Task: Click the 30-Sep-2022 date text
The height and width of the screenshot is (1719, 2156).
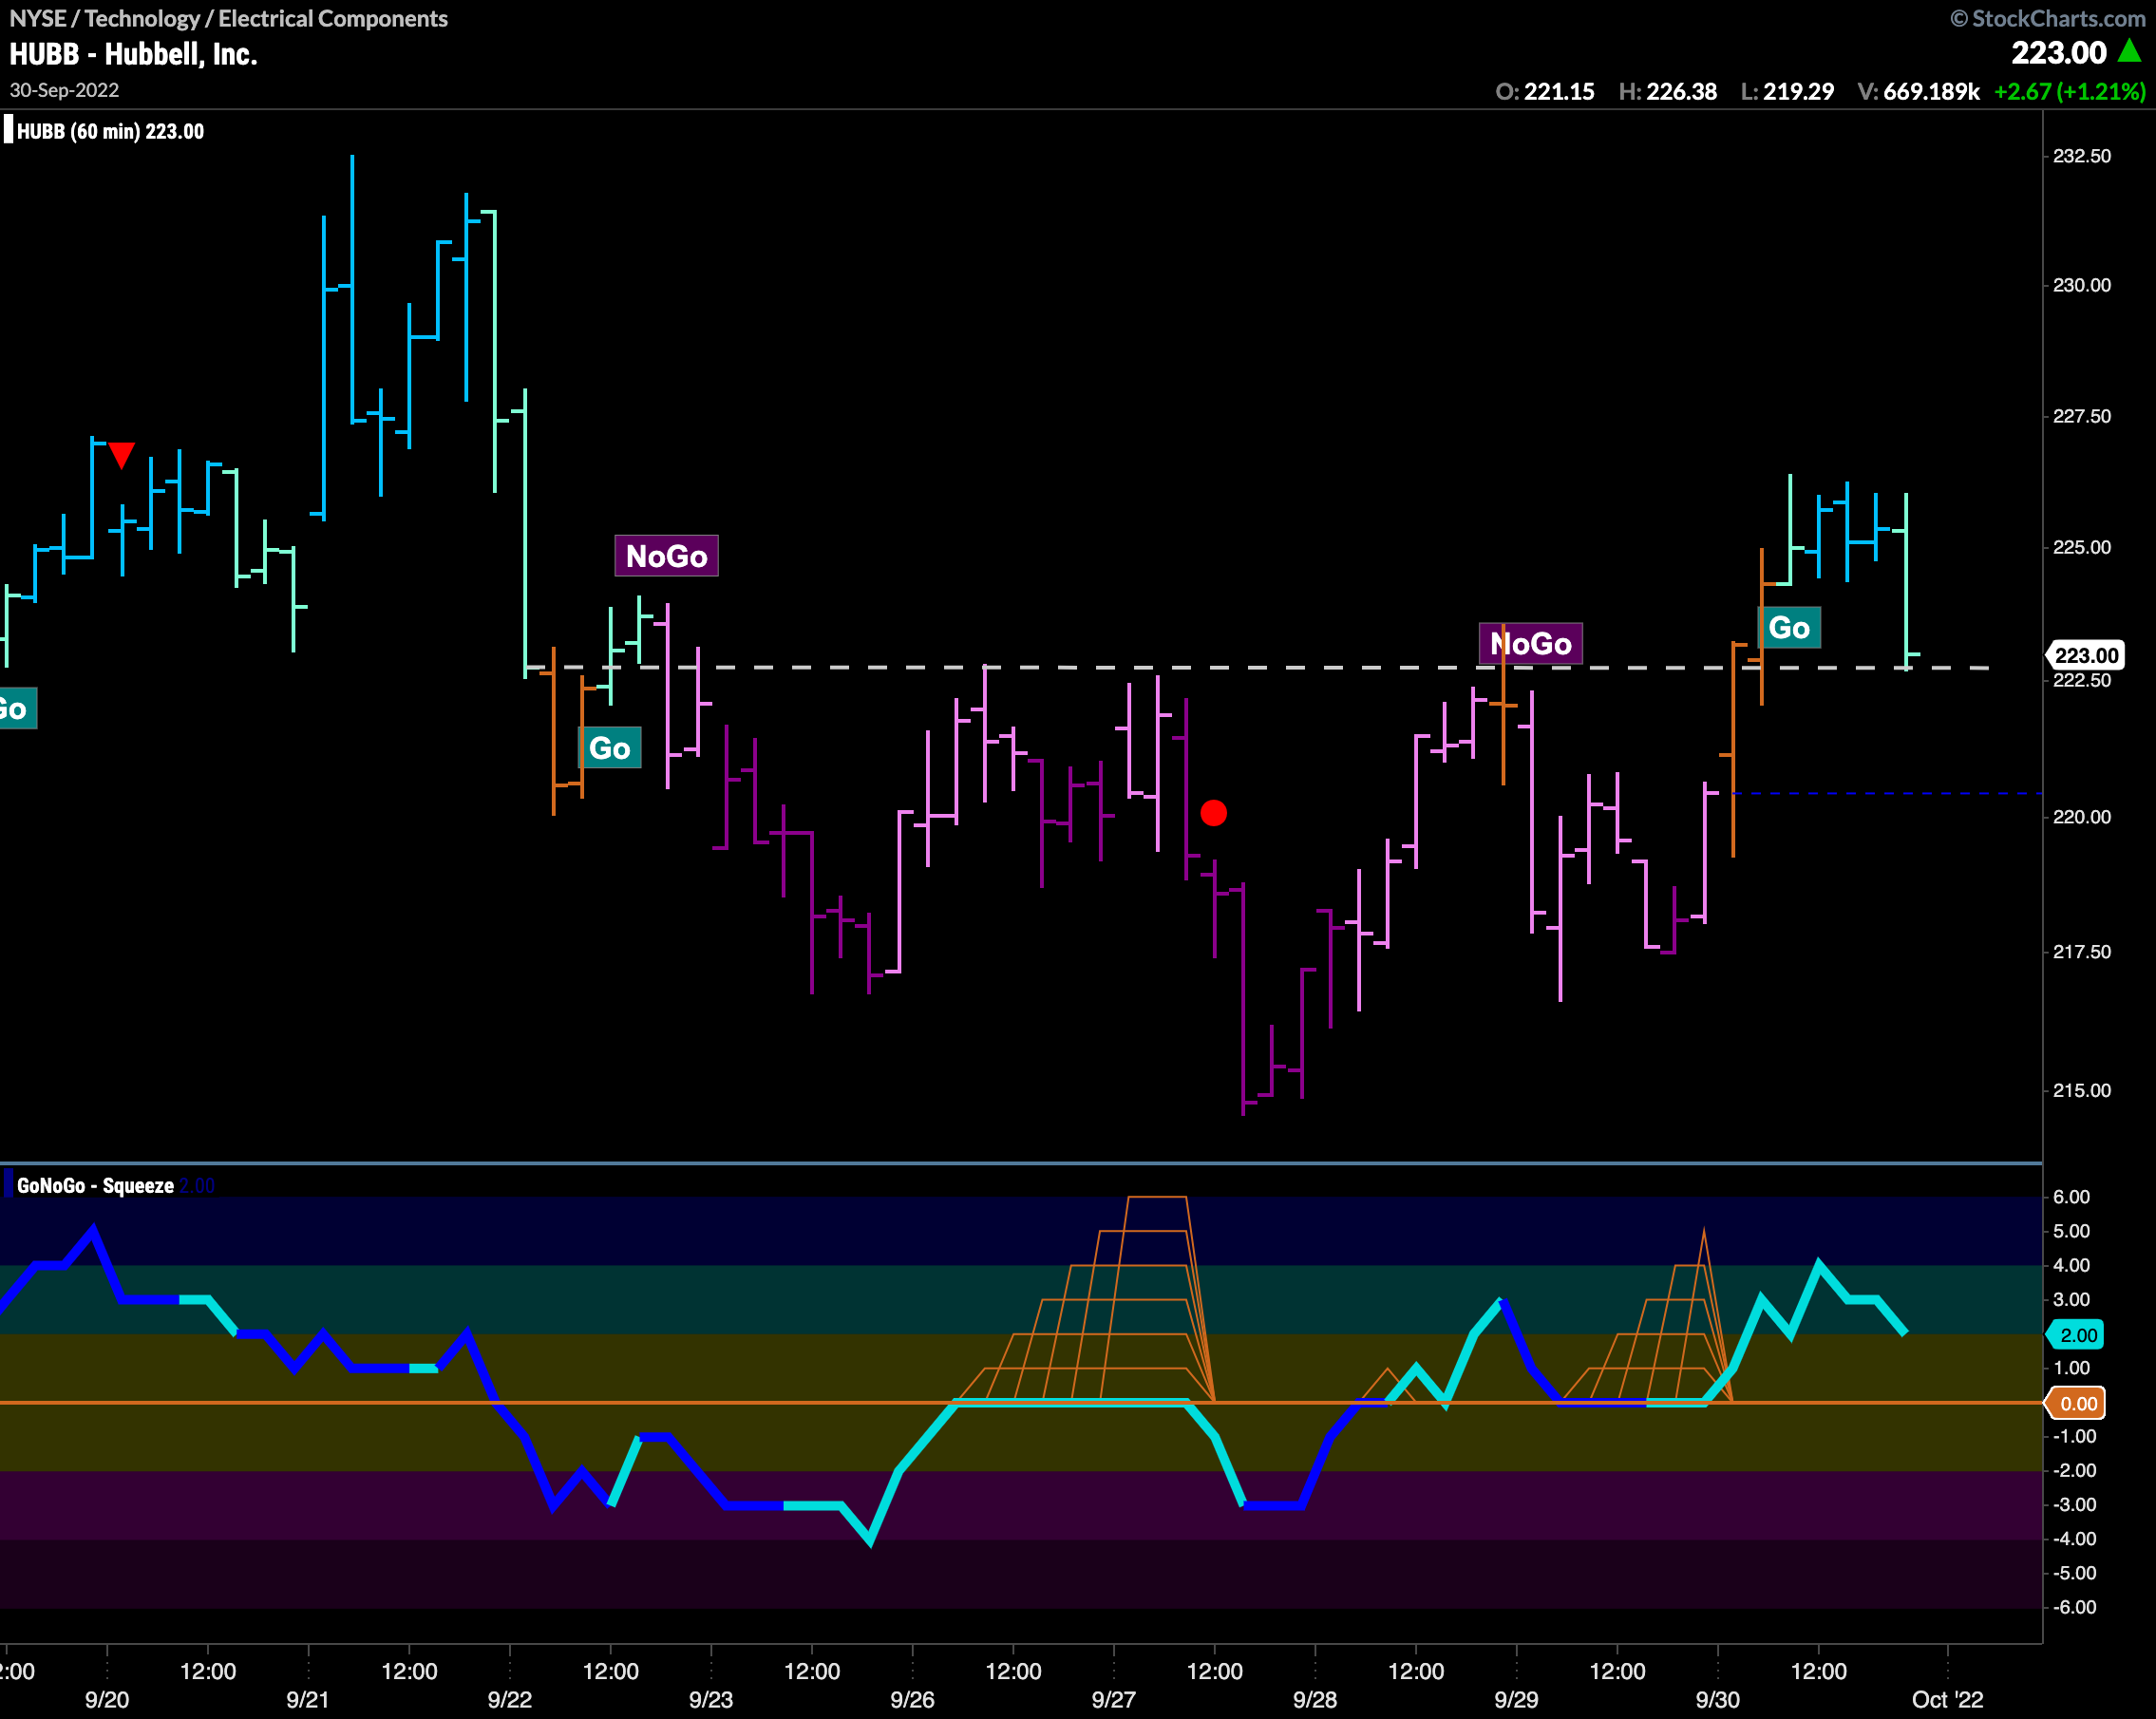Action: pyautogui.click(x=64, y=90)
